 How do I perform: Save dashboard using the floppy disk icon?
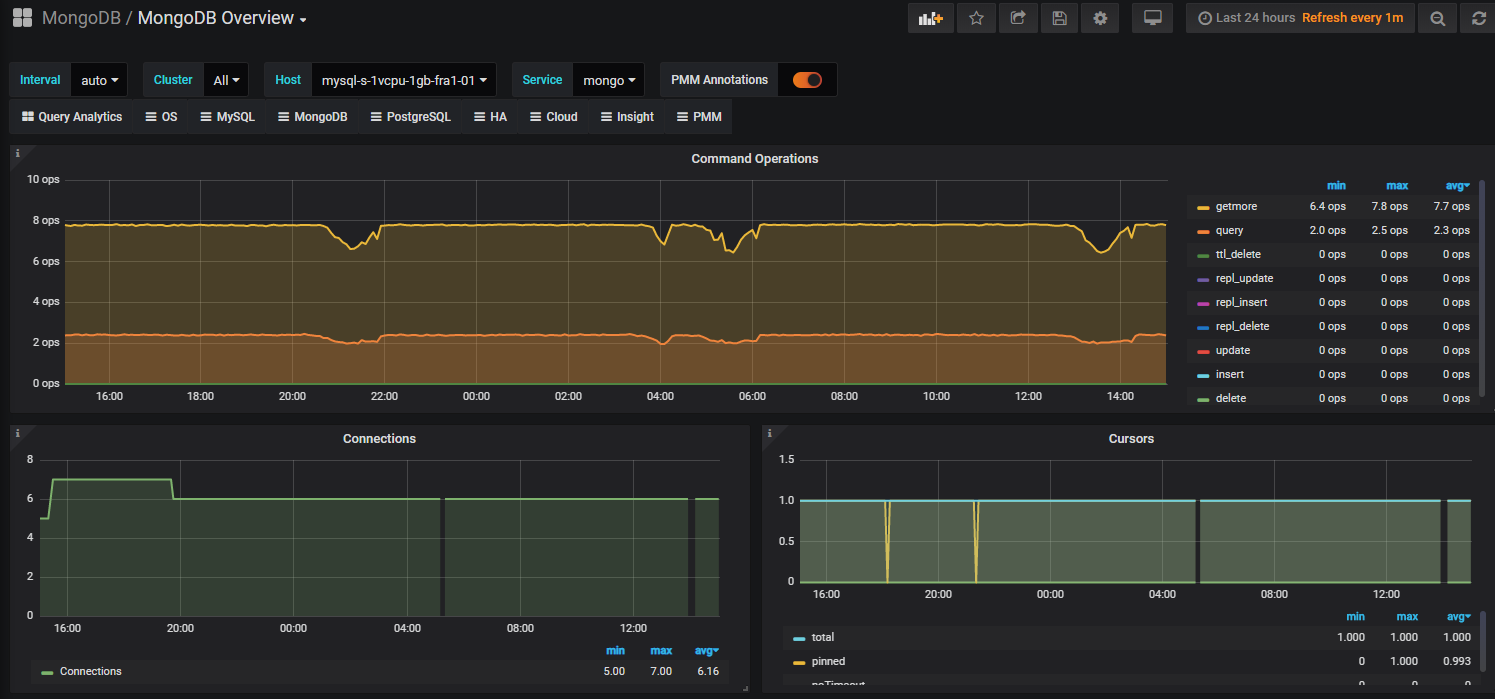[1059, 18]
